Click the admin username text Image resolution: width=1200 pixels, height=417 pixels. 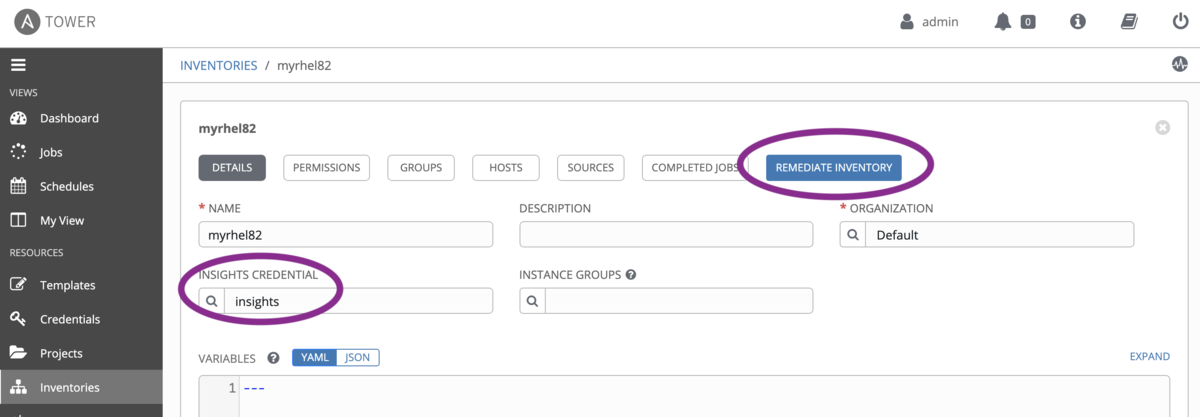(x=941, y=21)
